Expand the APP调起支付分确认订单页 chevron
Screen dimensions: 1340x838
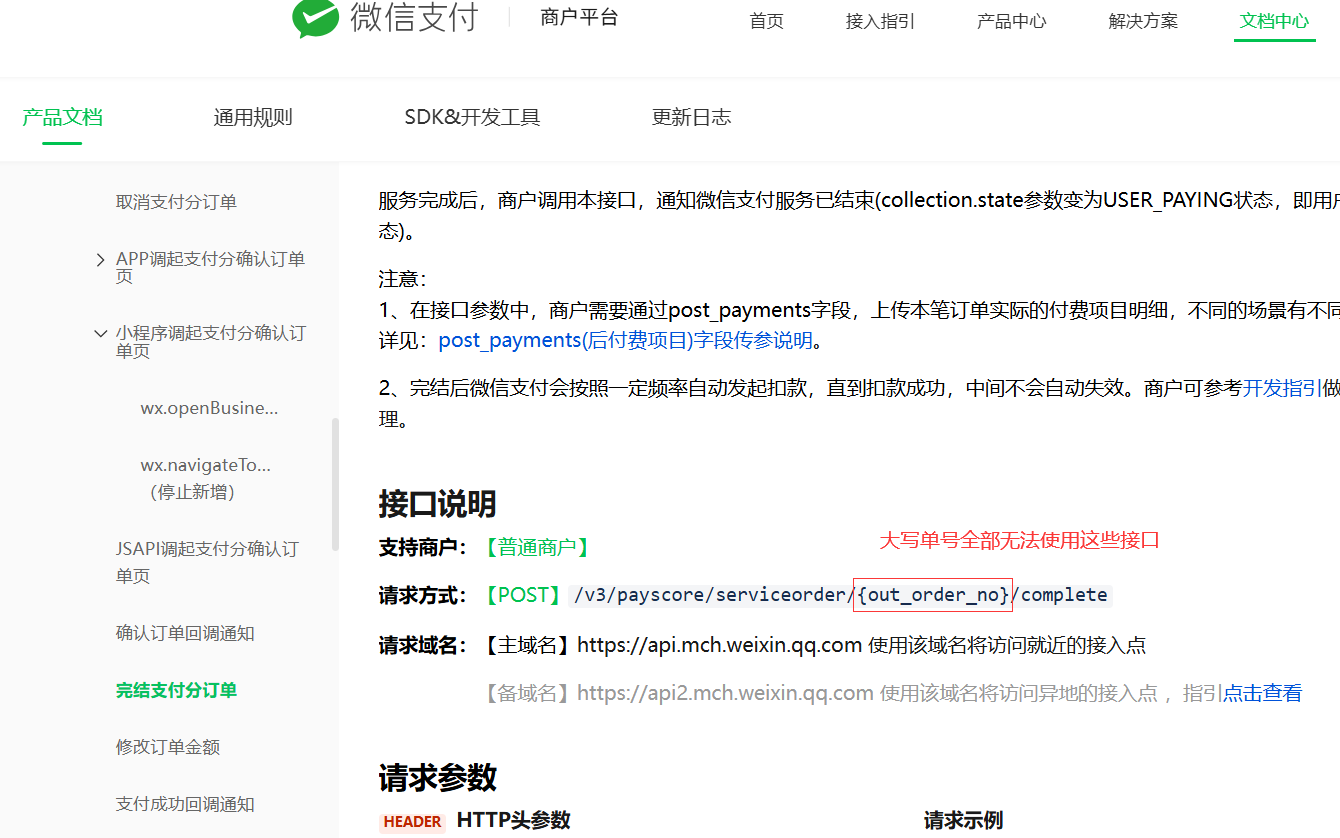[100, 260]
